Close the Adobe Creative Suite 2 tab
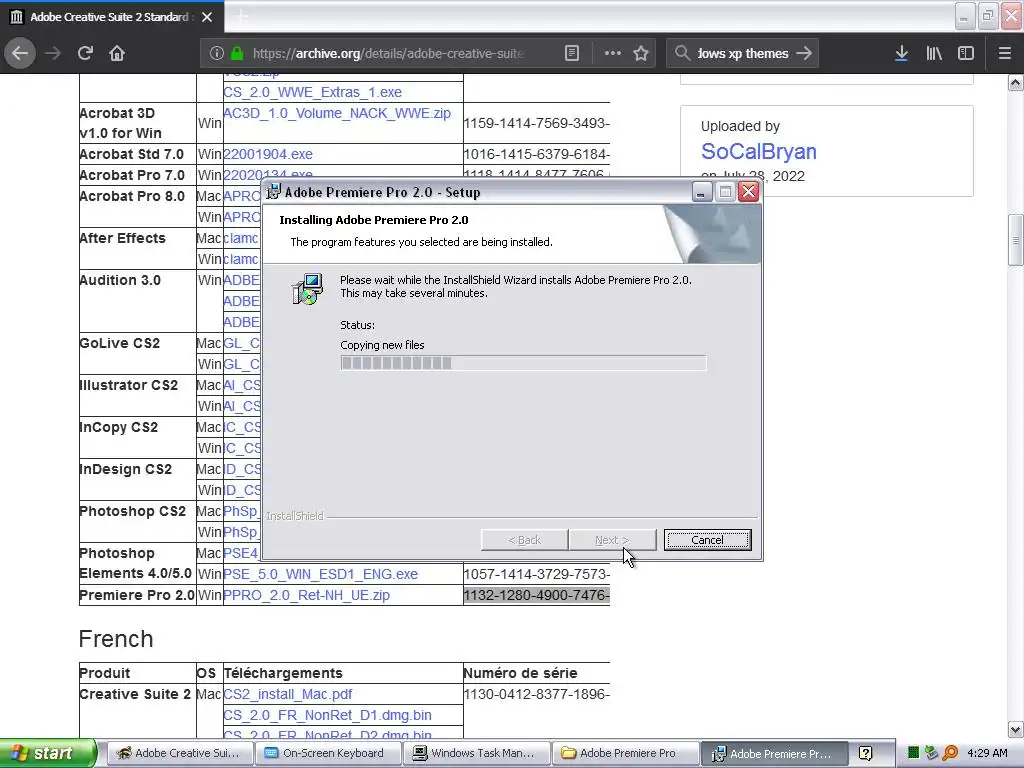Image resolution: width=1024 pixels, height=768 pixels. pos(207,17)
